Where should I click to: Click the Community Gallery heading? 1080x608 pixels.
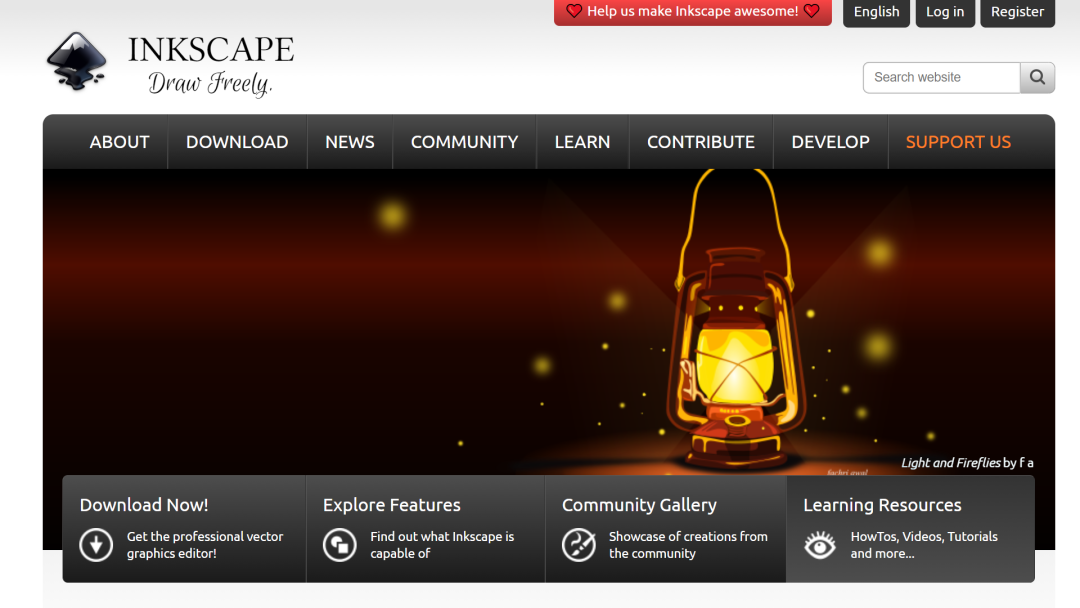(639, 505)
